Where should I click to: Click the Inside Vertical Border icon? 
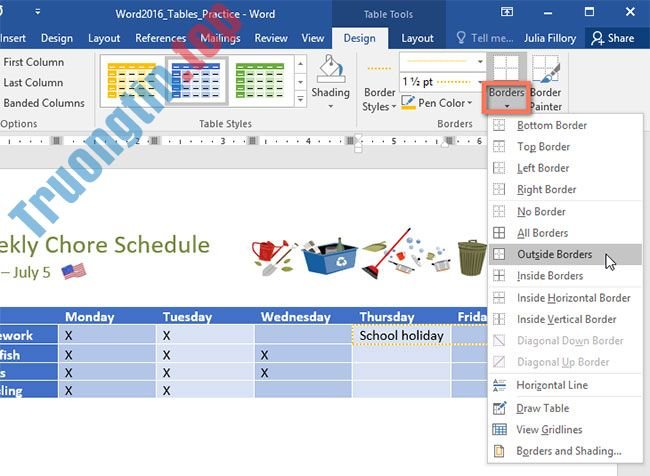(499, 319)
